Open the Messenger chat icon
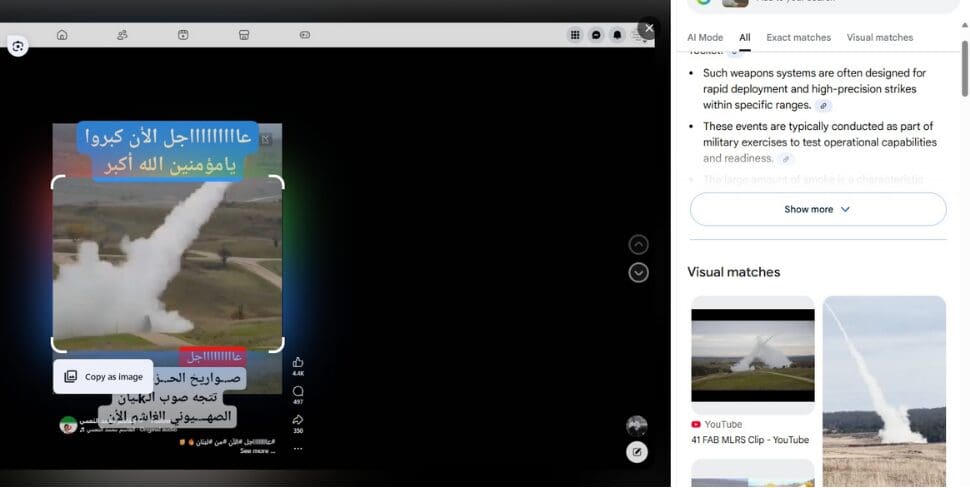 click(596, 35)
